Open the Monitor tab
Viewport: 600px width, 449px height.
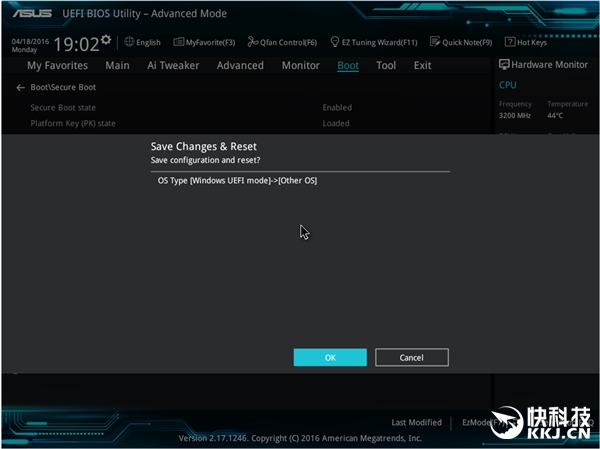(300, 66)
